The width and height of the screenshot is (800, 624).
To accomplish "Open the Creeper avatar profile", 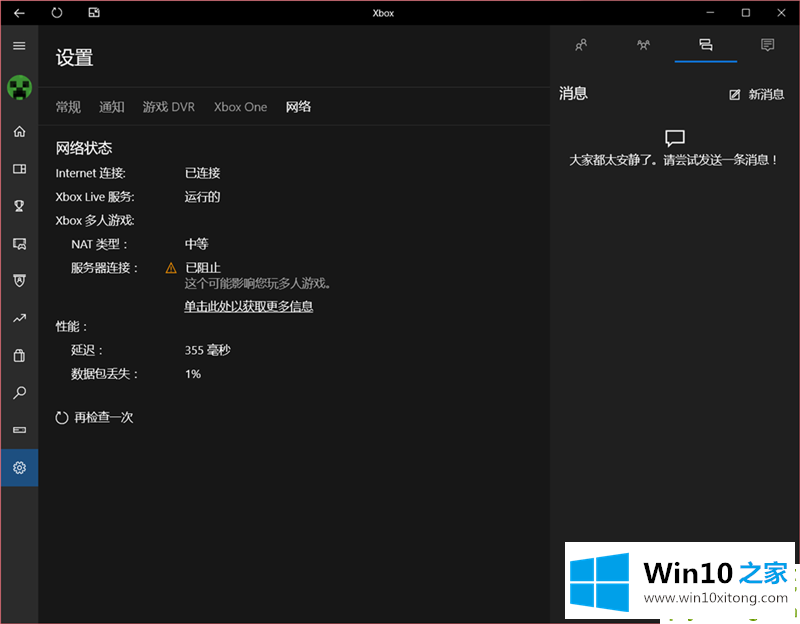I will [x=19, y=87].
